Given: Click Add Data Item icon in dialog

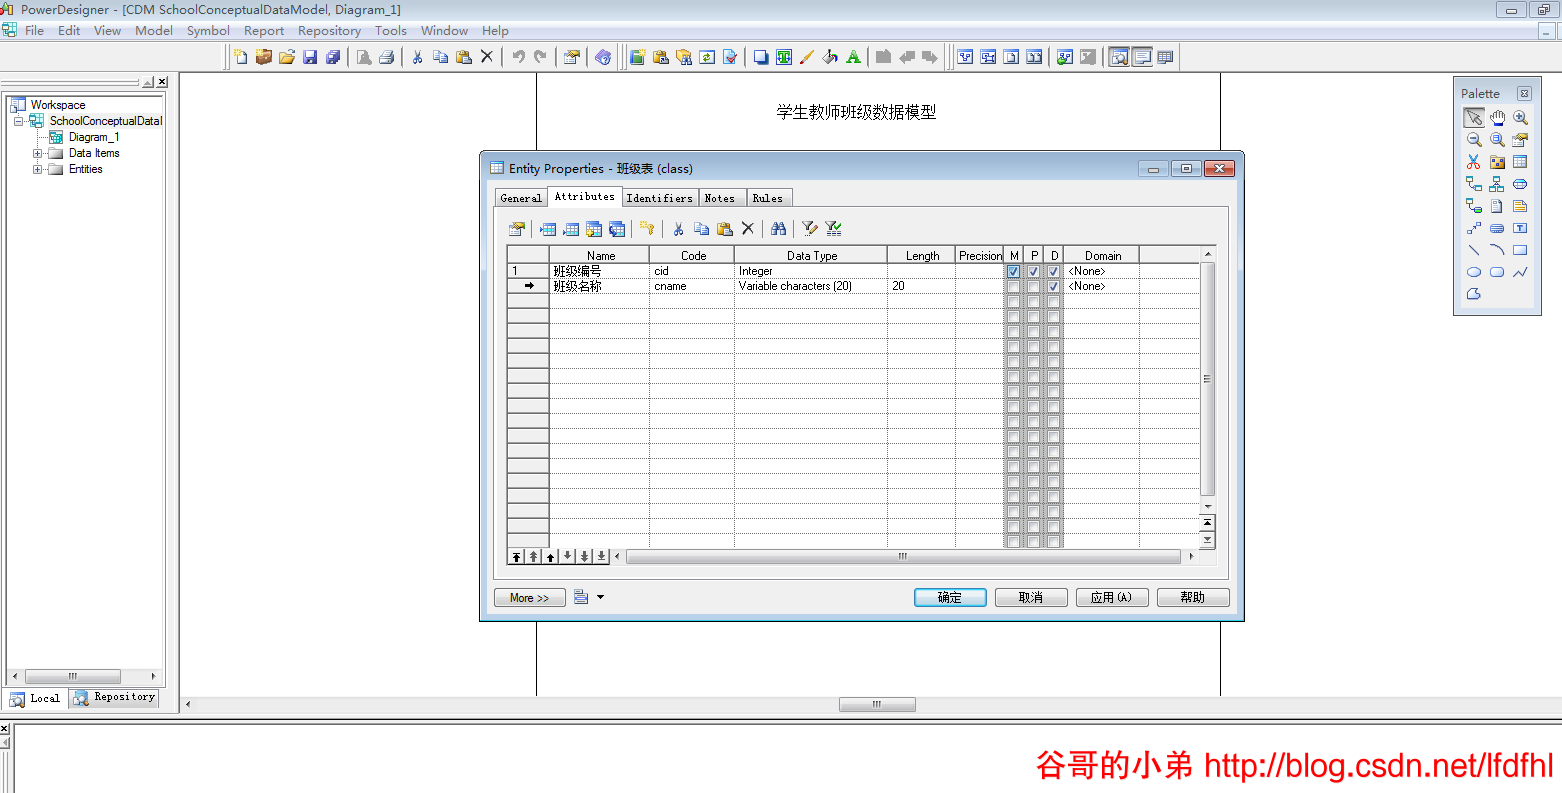Looking at the screenshot, I should point(594,229).
